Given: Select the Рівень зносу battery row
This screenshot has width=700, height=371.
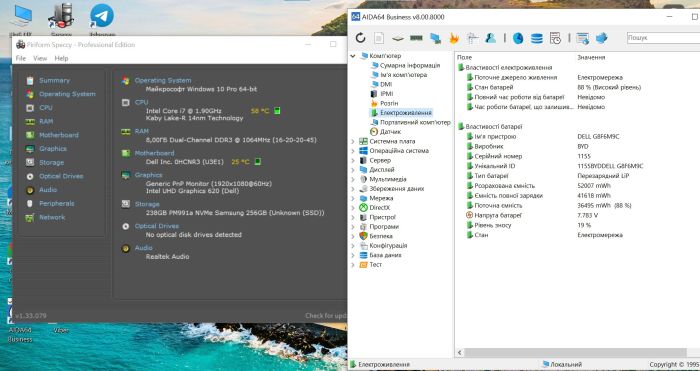Looking at the screenshot, I should pos(578,225).
